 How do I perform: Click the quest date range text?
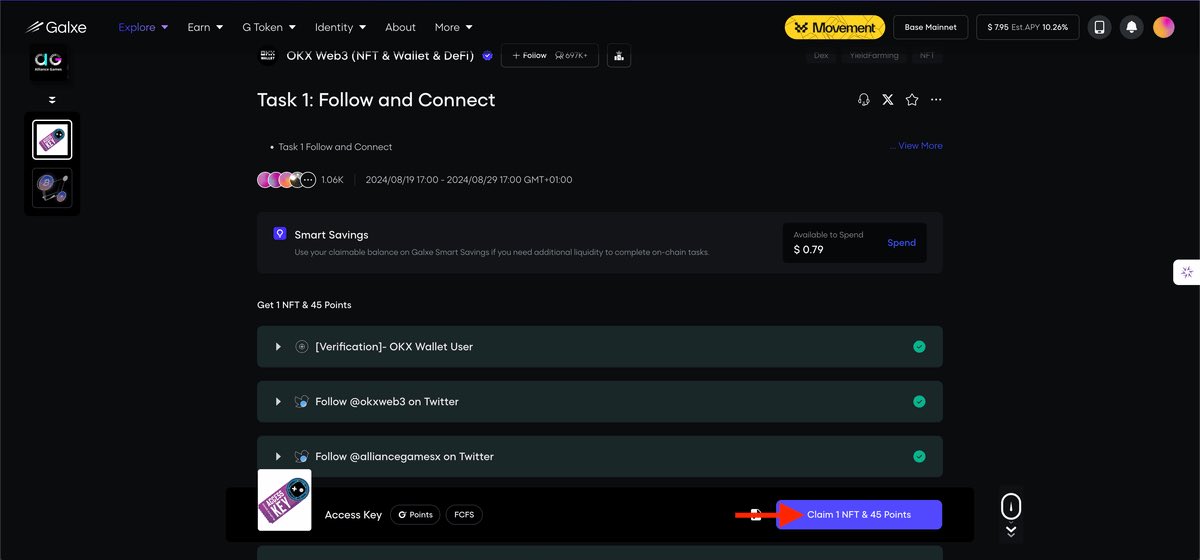(x=469, y=180)
